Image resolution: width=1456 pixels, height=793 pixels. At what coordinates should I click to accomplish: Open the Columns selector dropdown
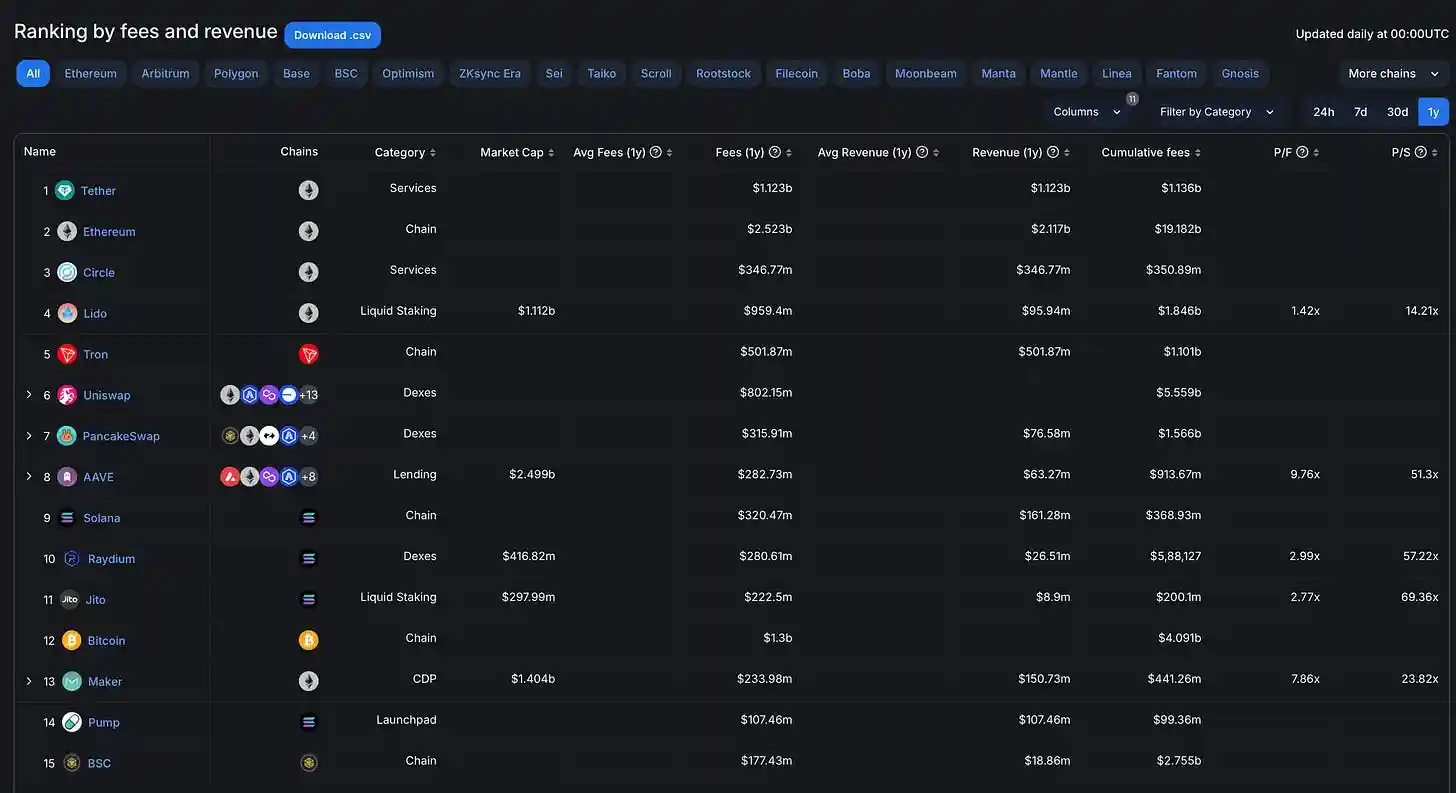1087,112
